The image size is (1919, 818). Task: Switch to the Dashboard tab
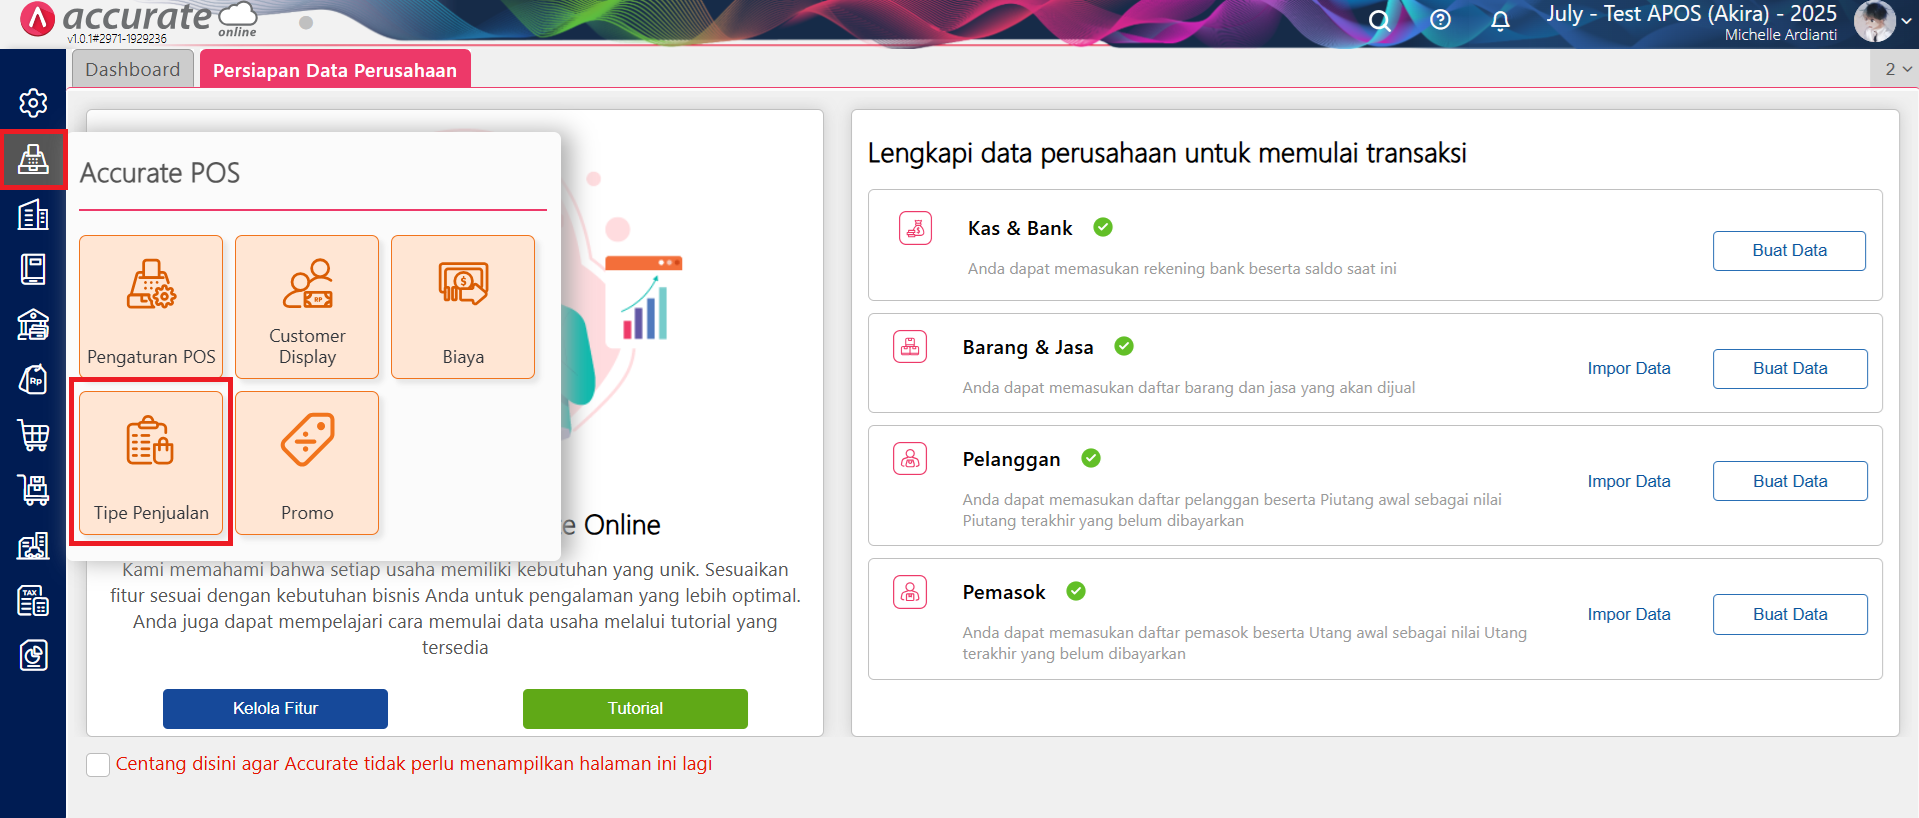point(133,69)
